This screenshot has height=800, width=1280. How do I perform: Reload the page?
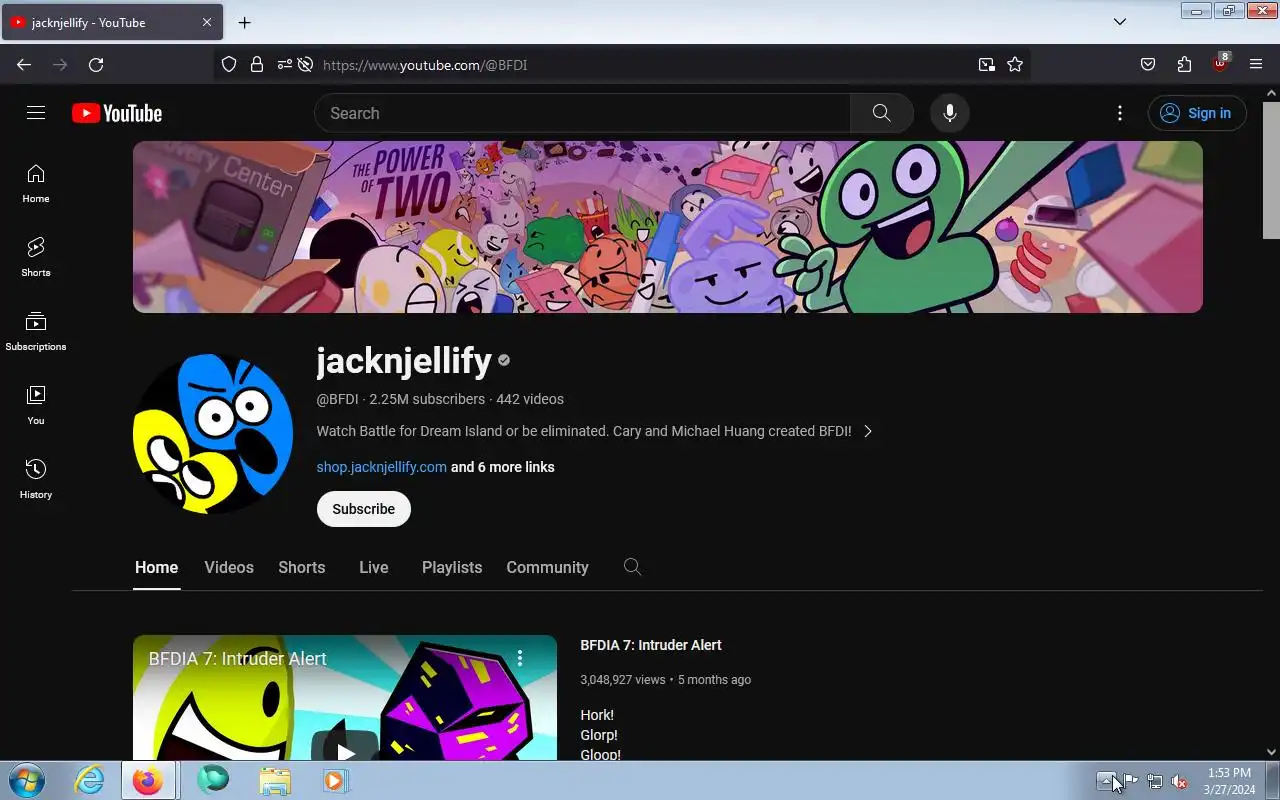tap(96, 65)
